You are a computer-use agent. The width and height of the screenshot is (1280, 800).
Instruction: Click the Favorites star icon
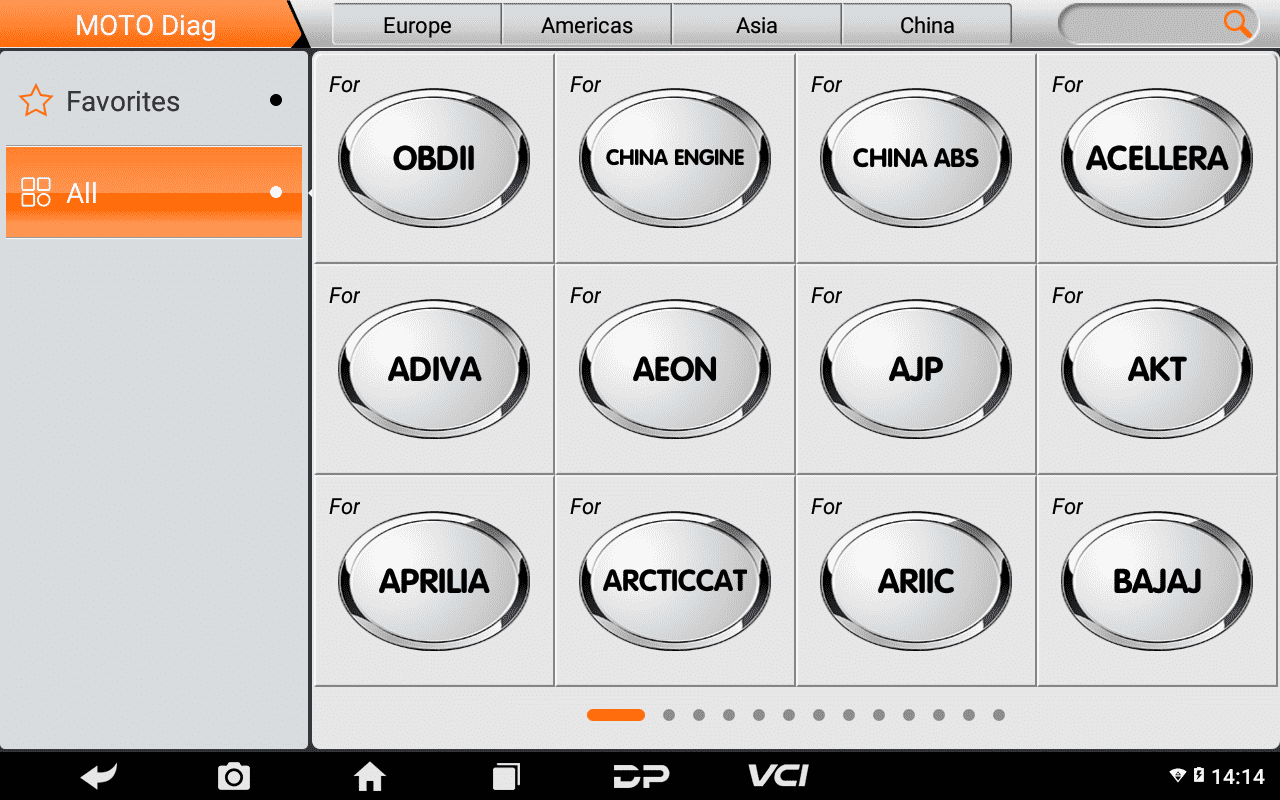36,101
